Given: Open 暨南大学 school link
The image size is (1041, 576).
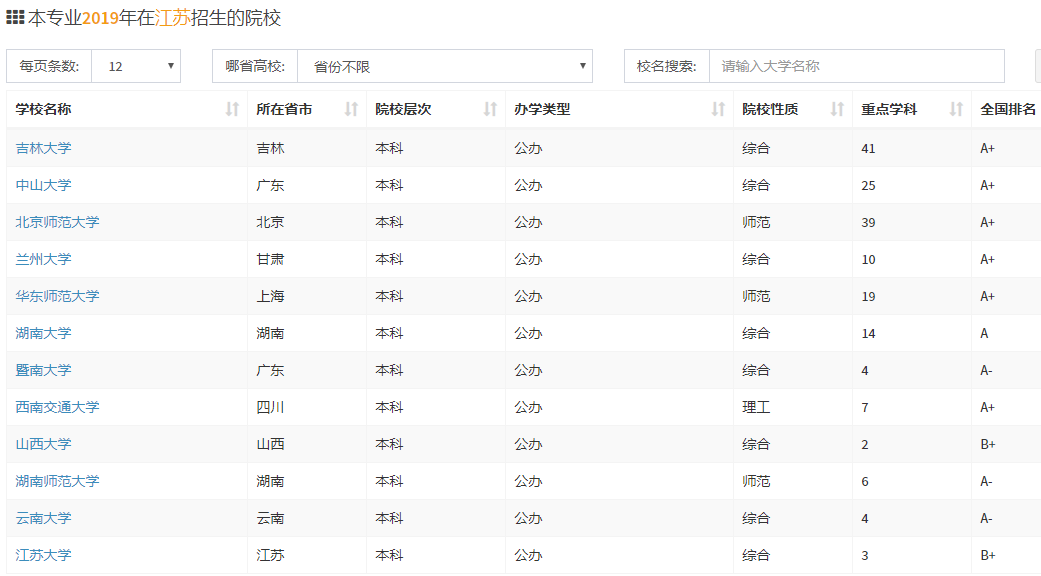Looking at the screenshot, I should [x=44, y=370].
